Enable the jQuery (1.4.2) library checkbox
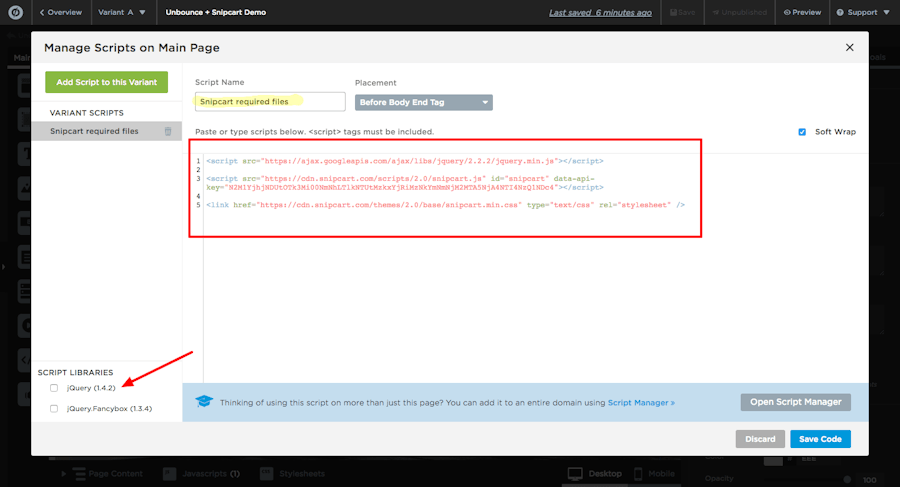The height and width of the screenshot is (487, 900). tap(54, 388)
